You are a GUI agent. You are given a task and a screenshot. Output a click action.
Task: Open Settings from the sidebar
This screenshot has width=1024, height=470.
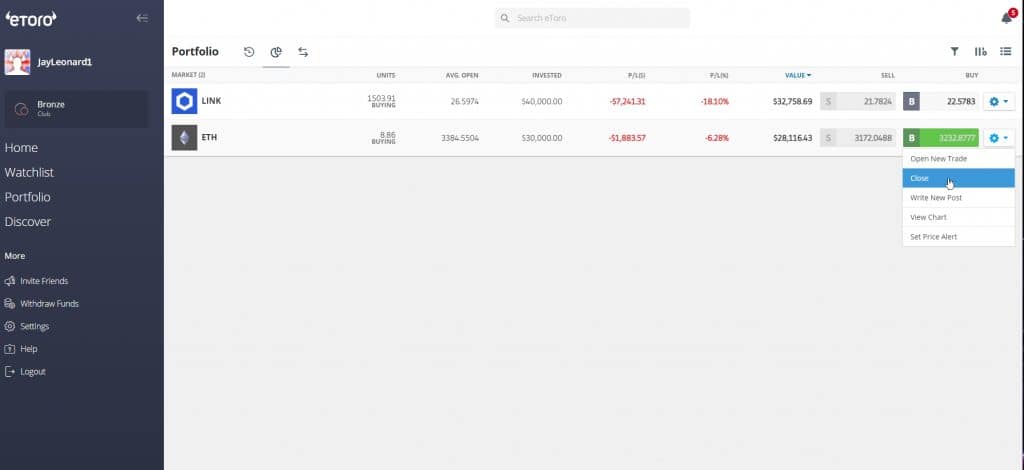coord(35,326)
